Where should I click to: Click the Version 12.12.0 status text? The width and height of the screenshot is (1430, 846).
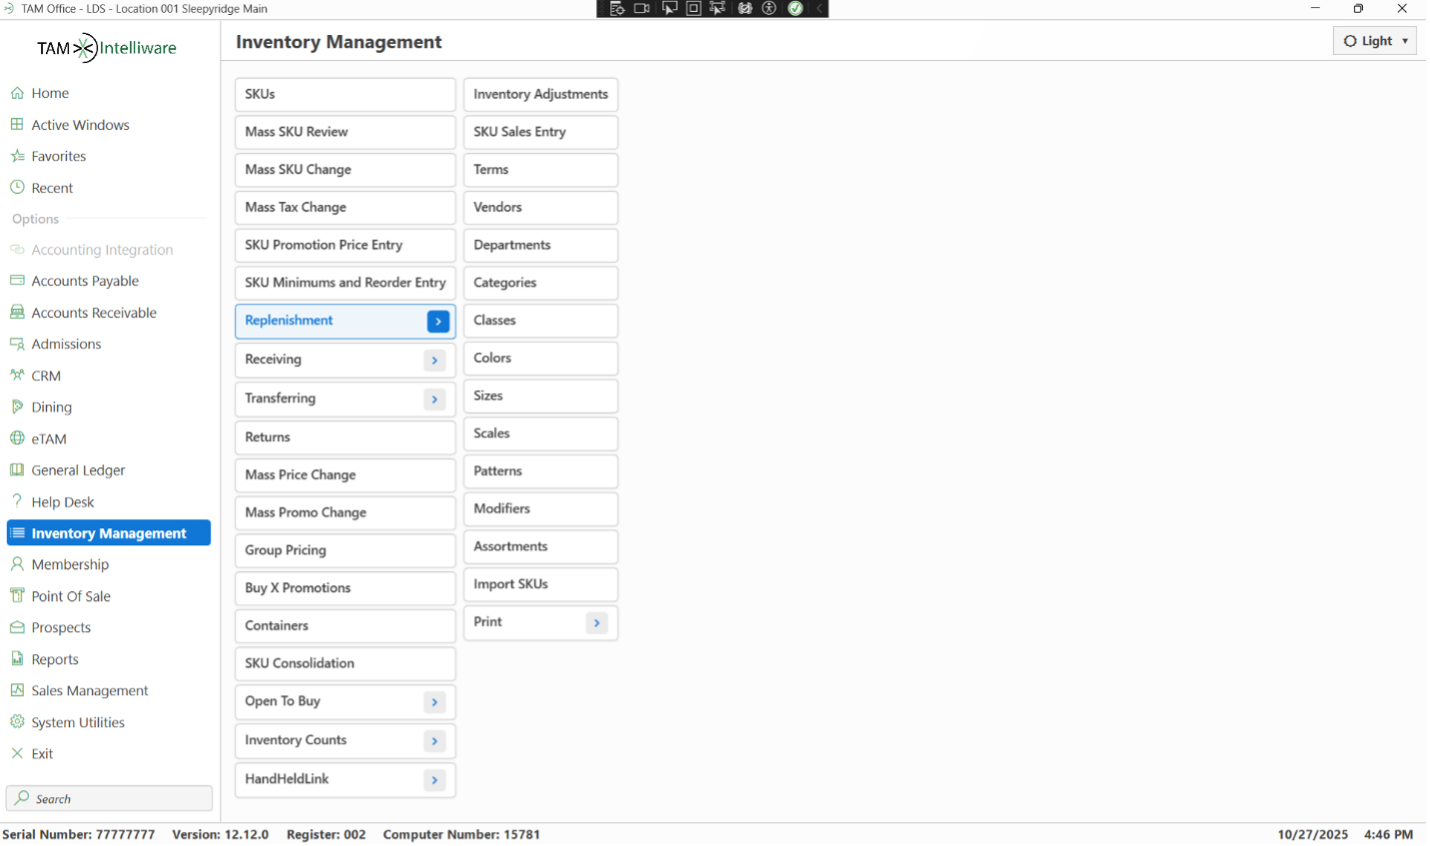click(220, 834)
